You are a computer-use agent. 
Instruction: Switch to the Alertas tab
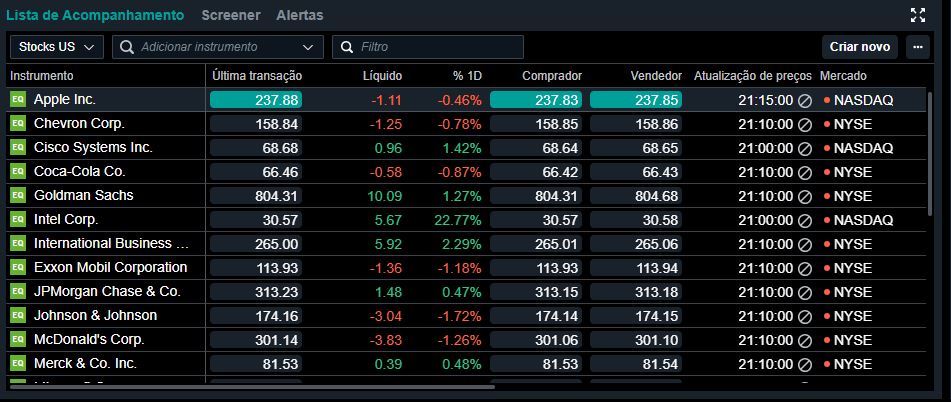point(299,15)
